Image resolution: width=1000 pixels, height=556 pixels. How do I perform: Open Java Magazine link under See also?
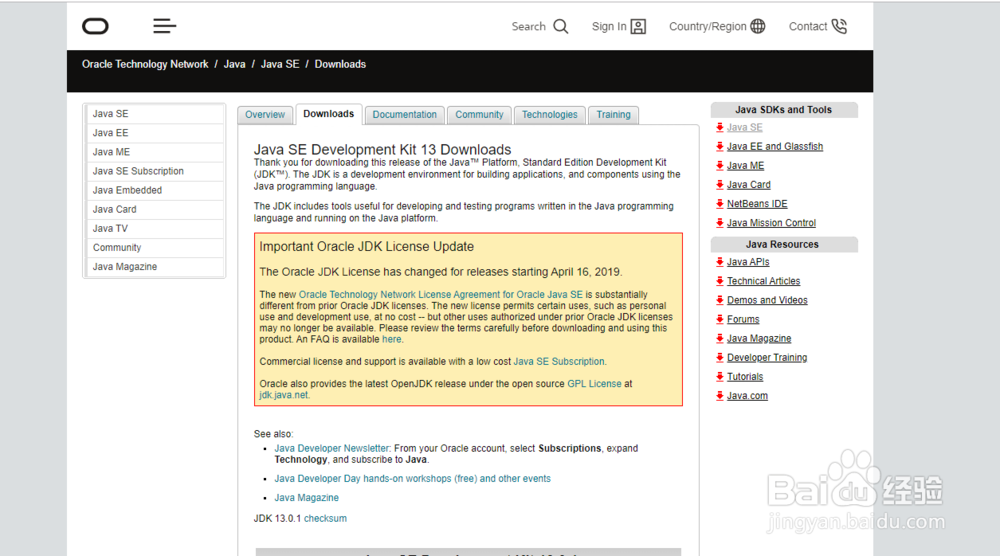click(x=307, y=498)
